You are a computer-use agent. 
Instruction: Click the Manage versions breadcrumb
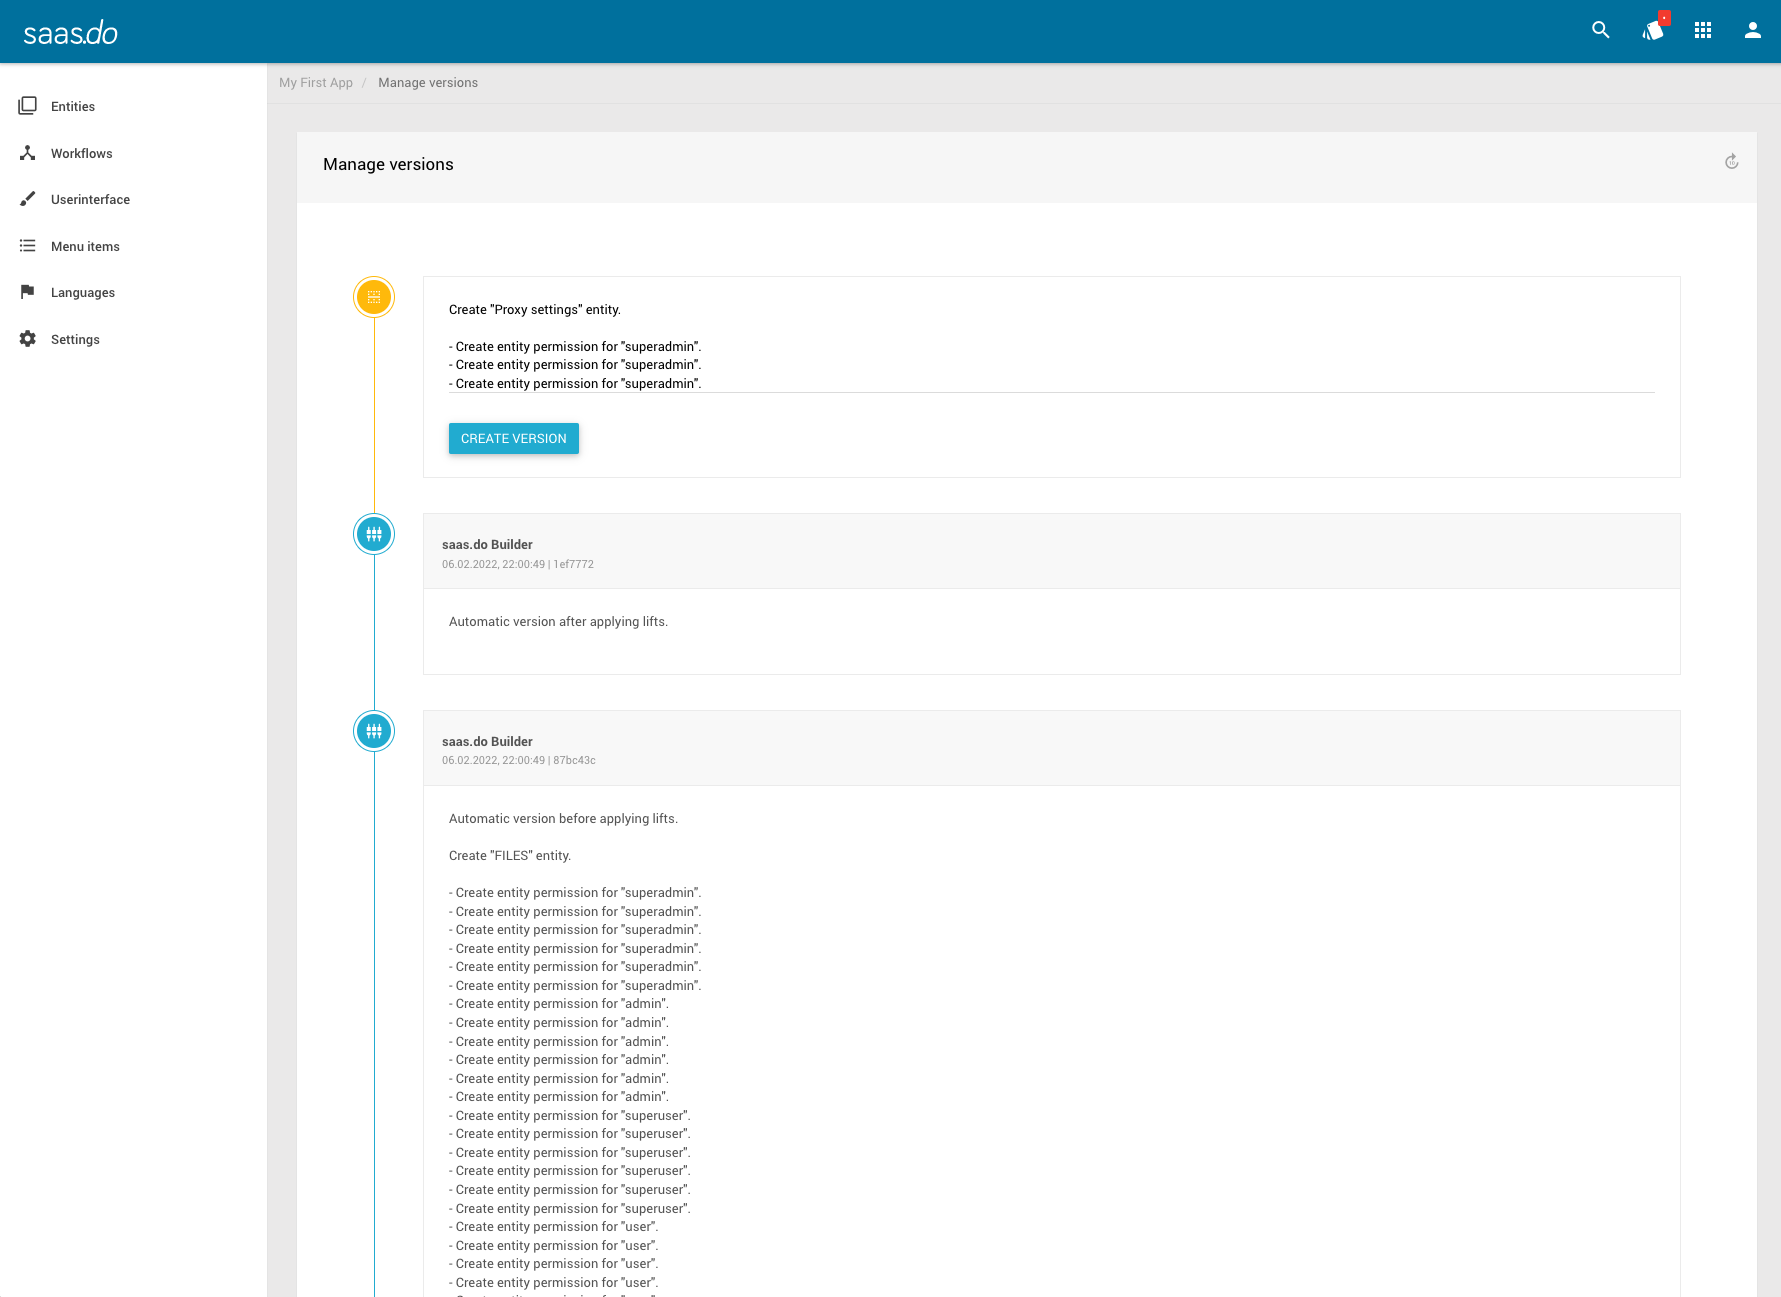tap(427, 82)
